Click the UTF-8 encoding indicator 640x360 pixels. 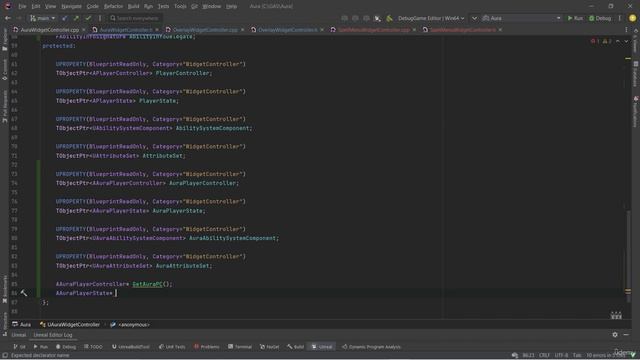coord(561,356)
